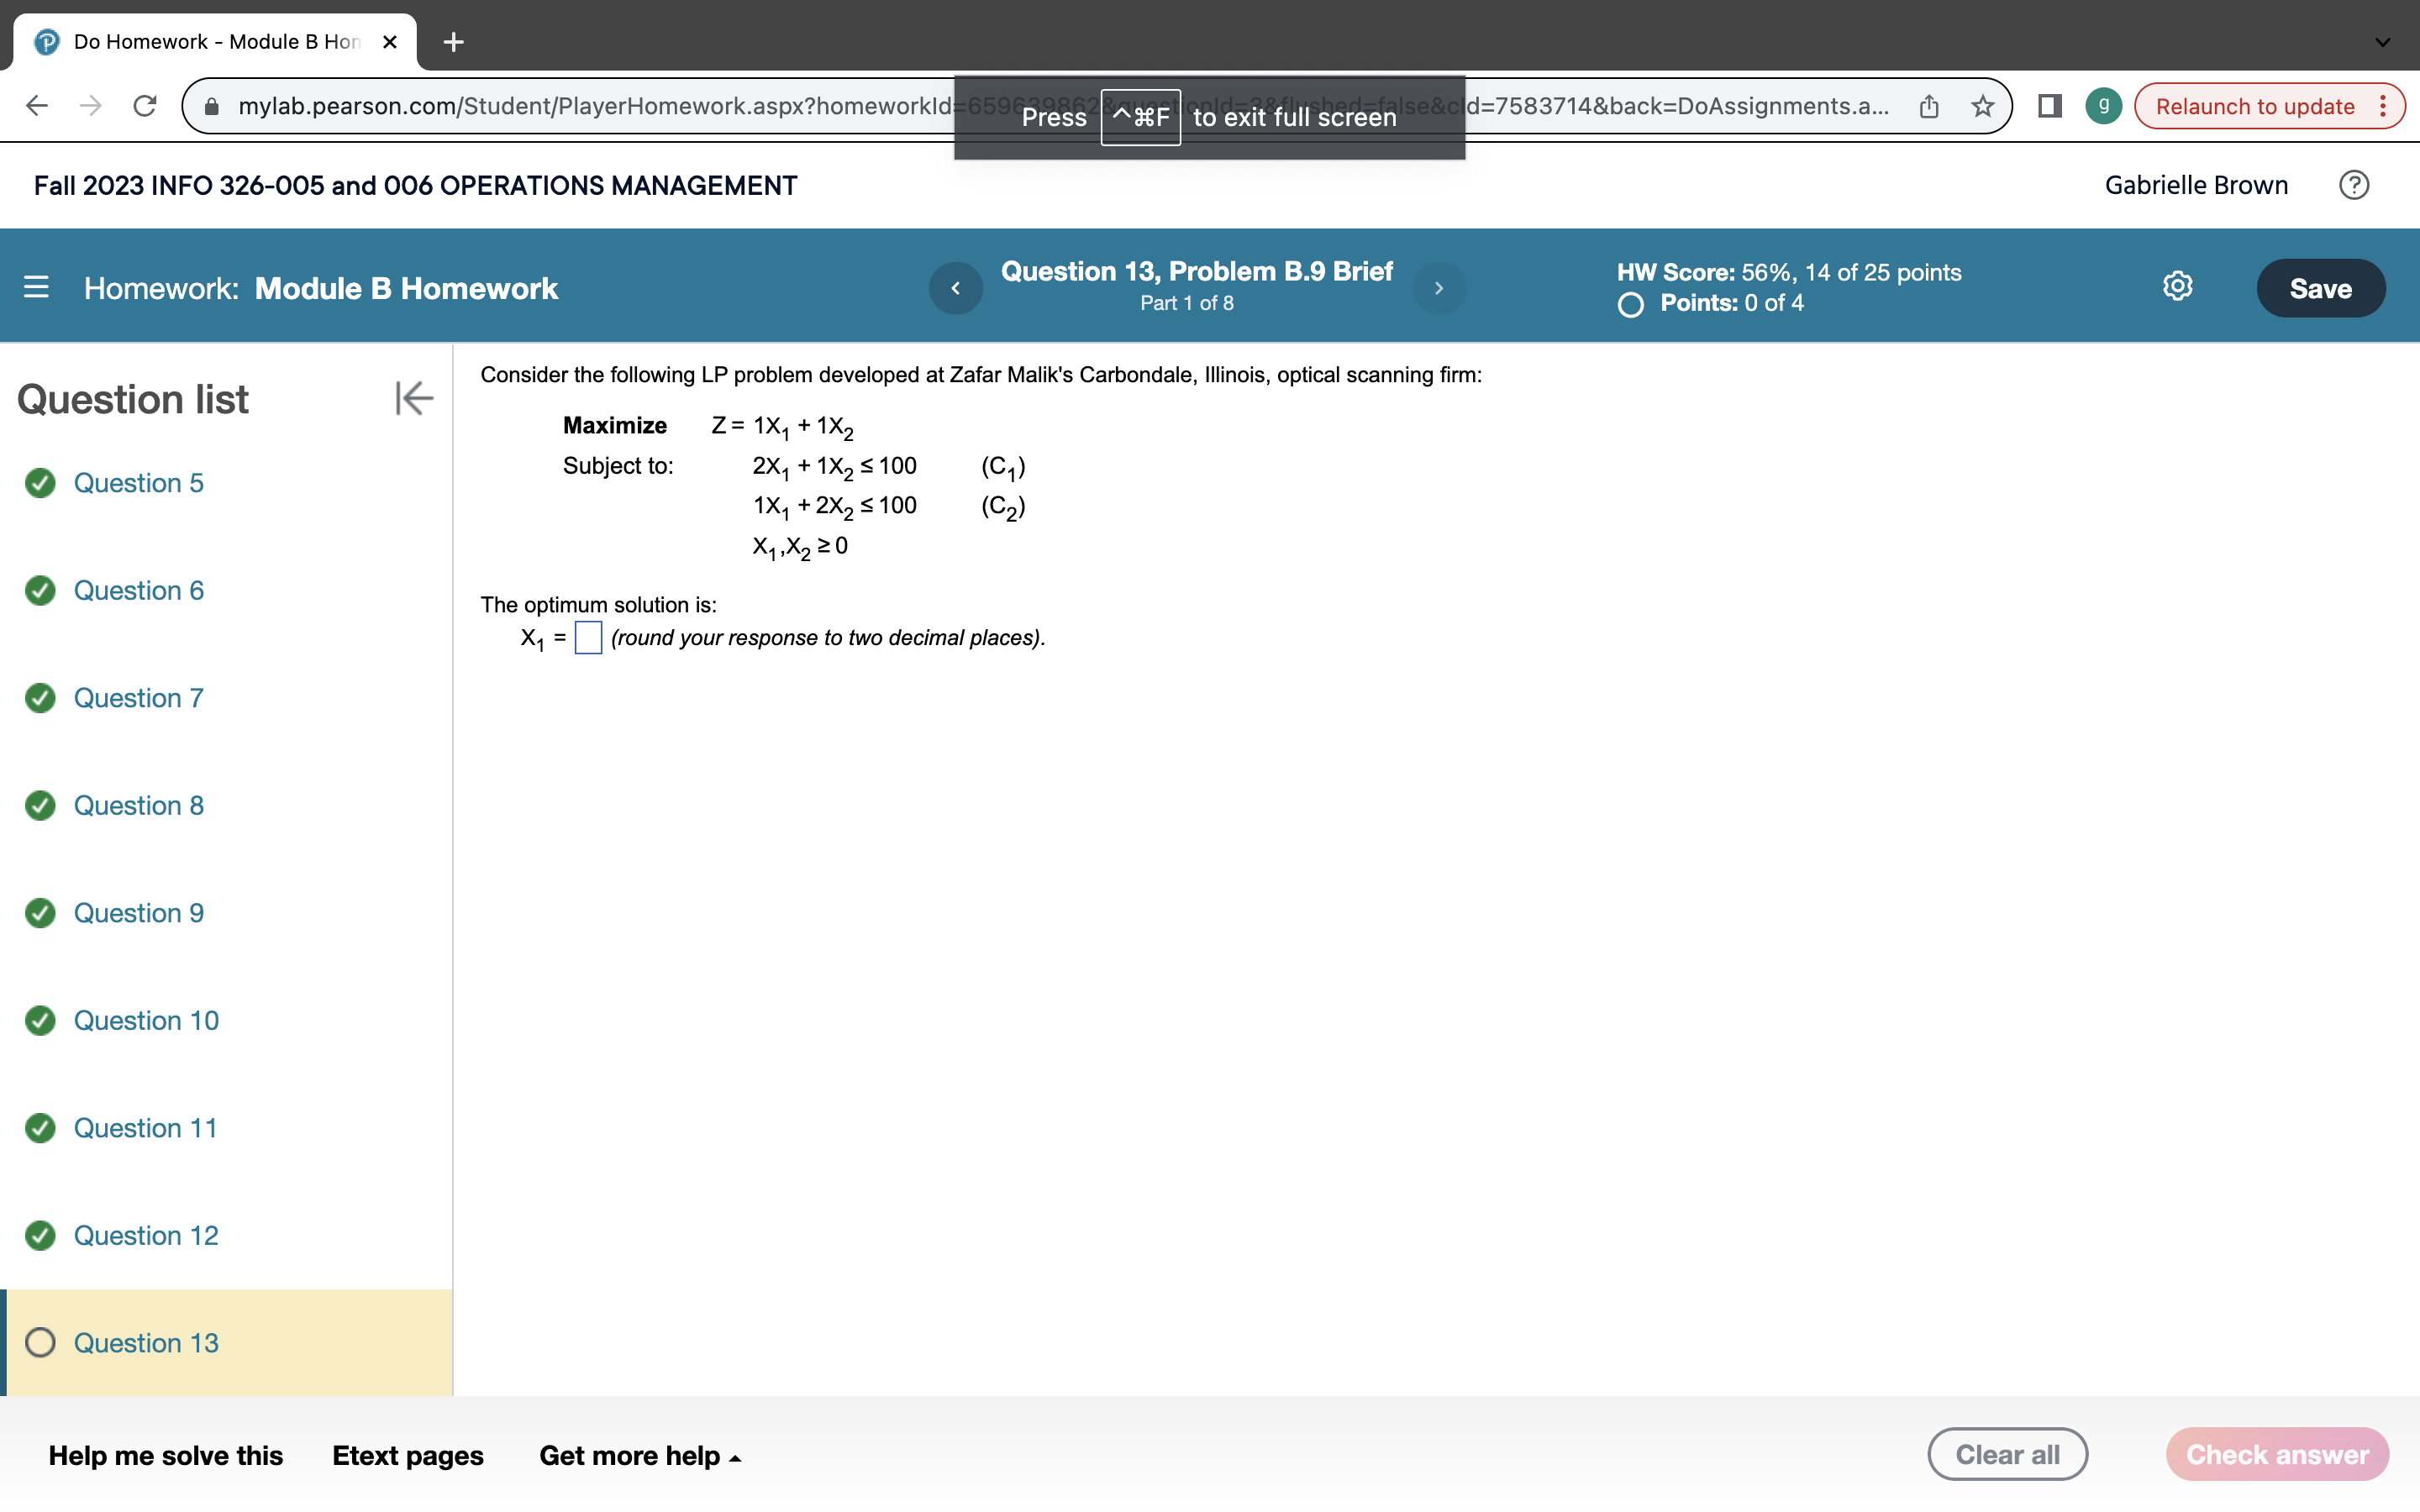The image size is (2420, 1512).
Task: Open the homework hamburger menu
Action: (x=37, y=287)
